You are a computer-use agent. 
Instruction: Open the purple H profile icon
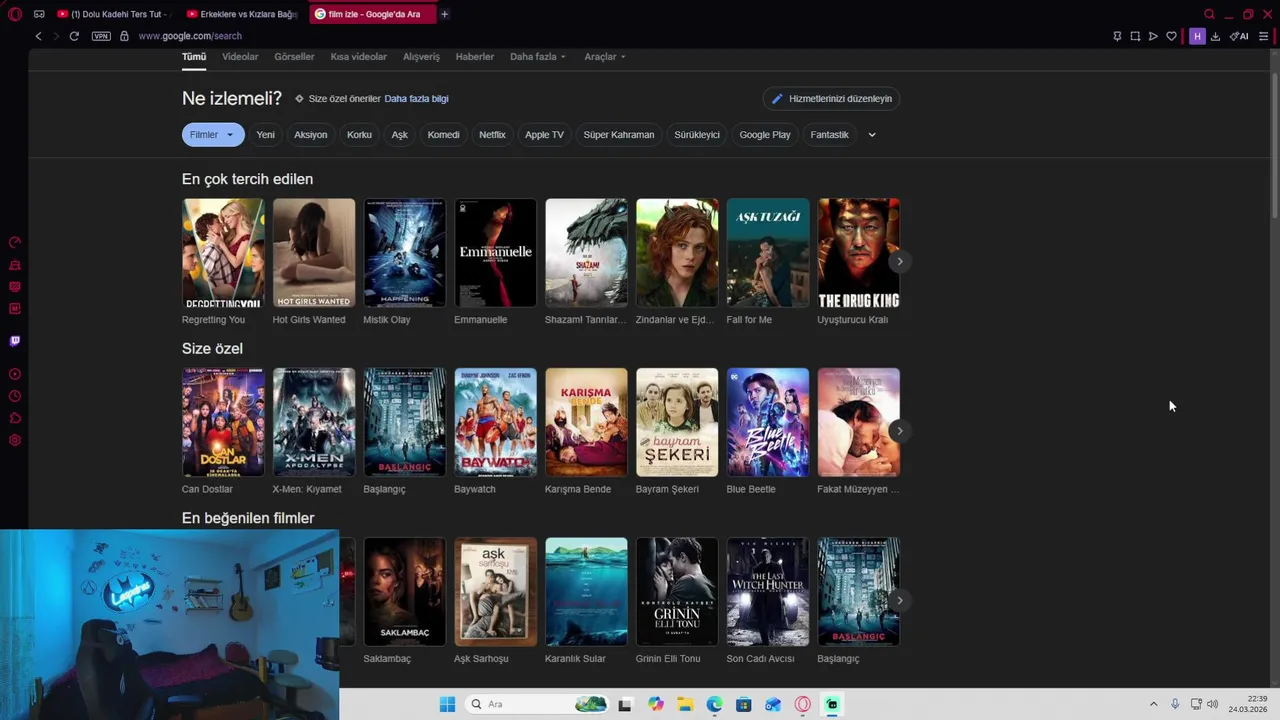[1197, 36]
